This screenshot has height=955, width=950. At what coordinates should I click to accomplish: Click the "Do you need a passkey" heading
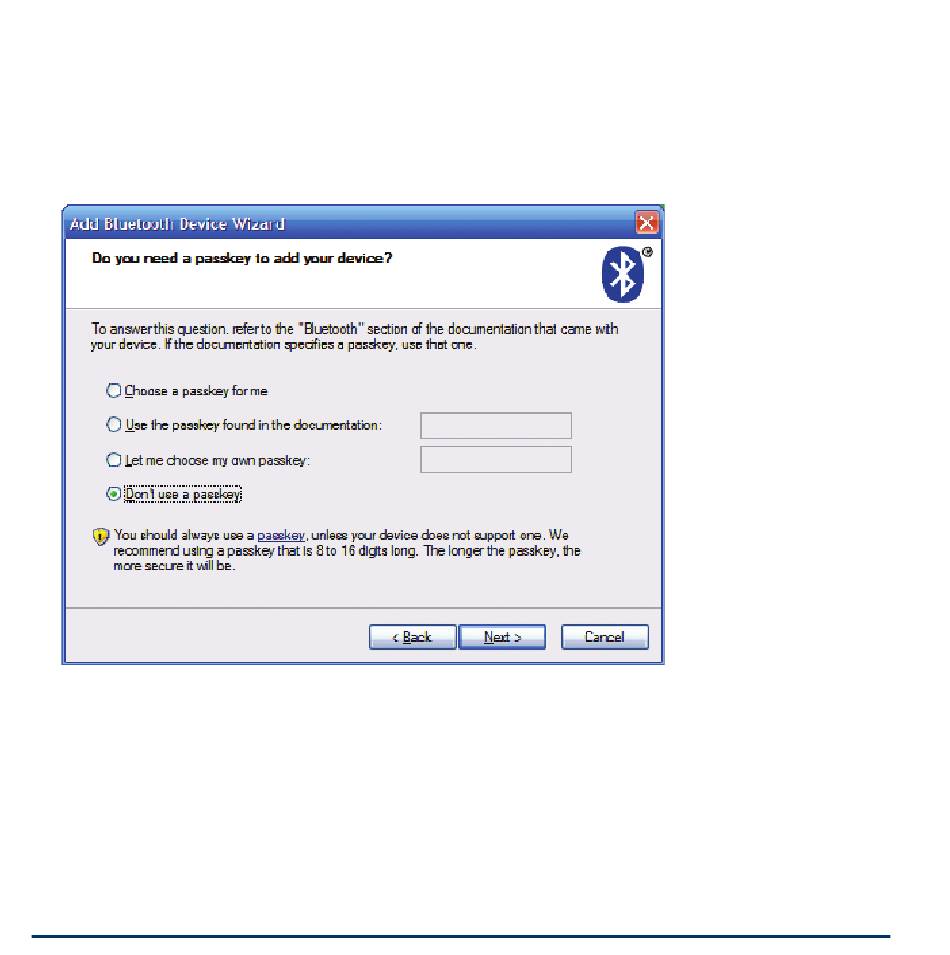click(242, 258)
